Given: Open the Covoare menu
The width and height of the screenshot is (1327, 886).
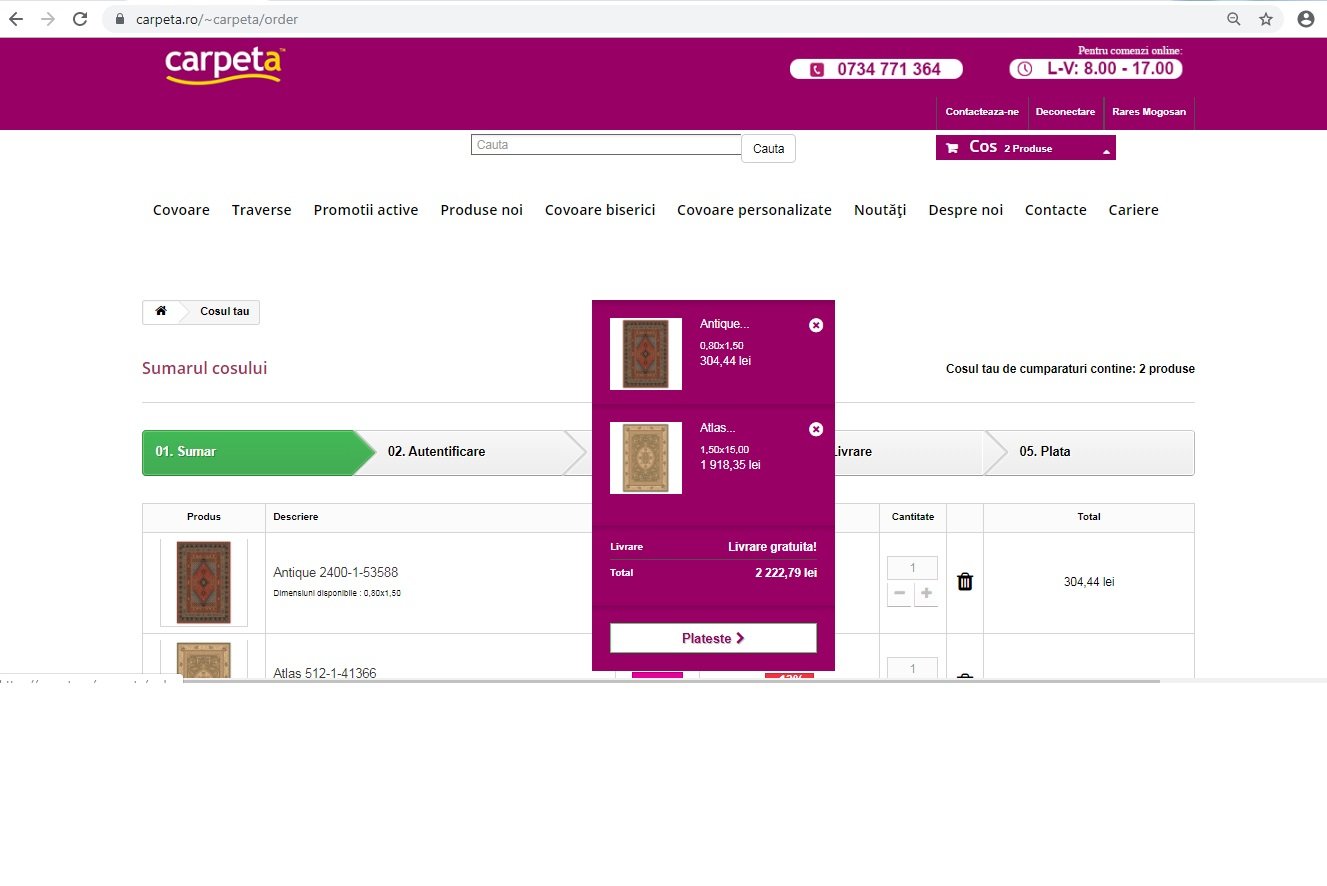Looking at the screenshot, I should click(181, 210).
